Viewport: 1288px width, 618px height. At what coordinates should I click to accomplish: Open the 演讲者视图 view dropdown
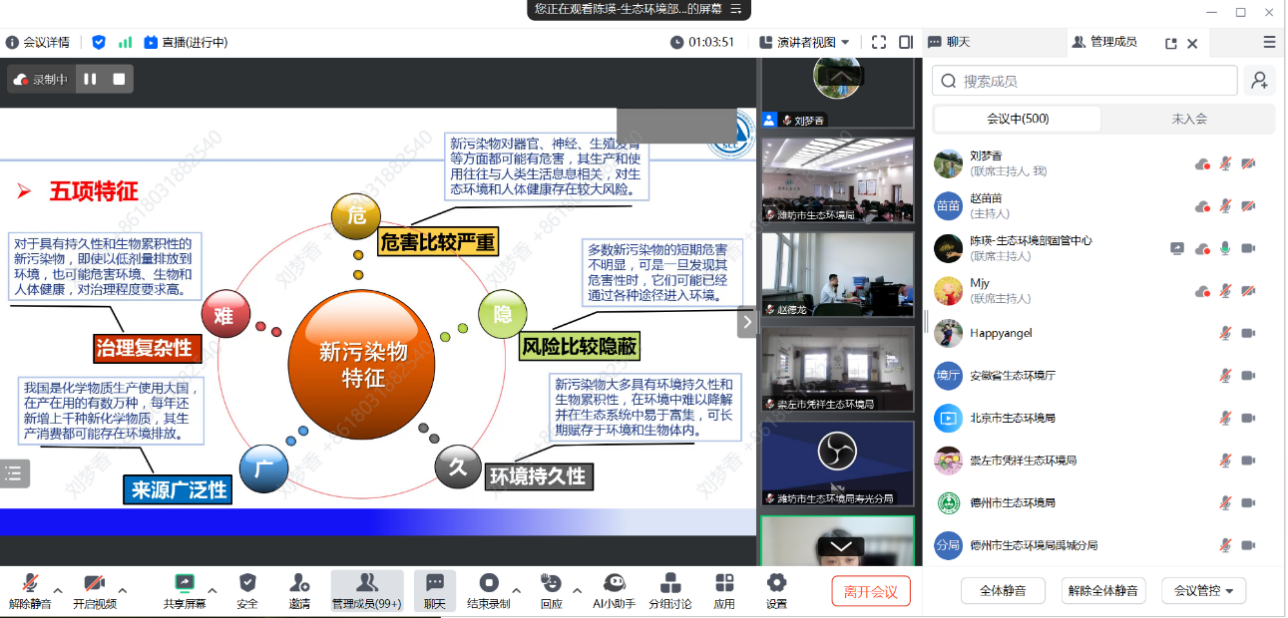click(x=805, y=42)
